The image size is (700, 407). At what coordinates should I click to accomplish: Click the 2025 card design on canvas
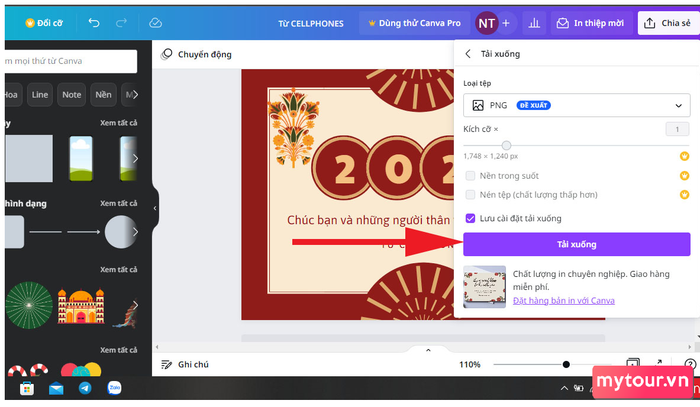[x=348, y=194]
